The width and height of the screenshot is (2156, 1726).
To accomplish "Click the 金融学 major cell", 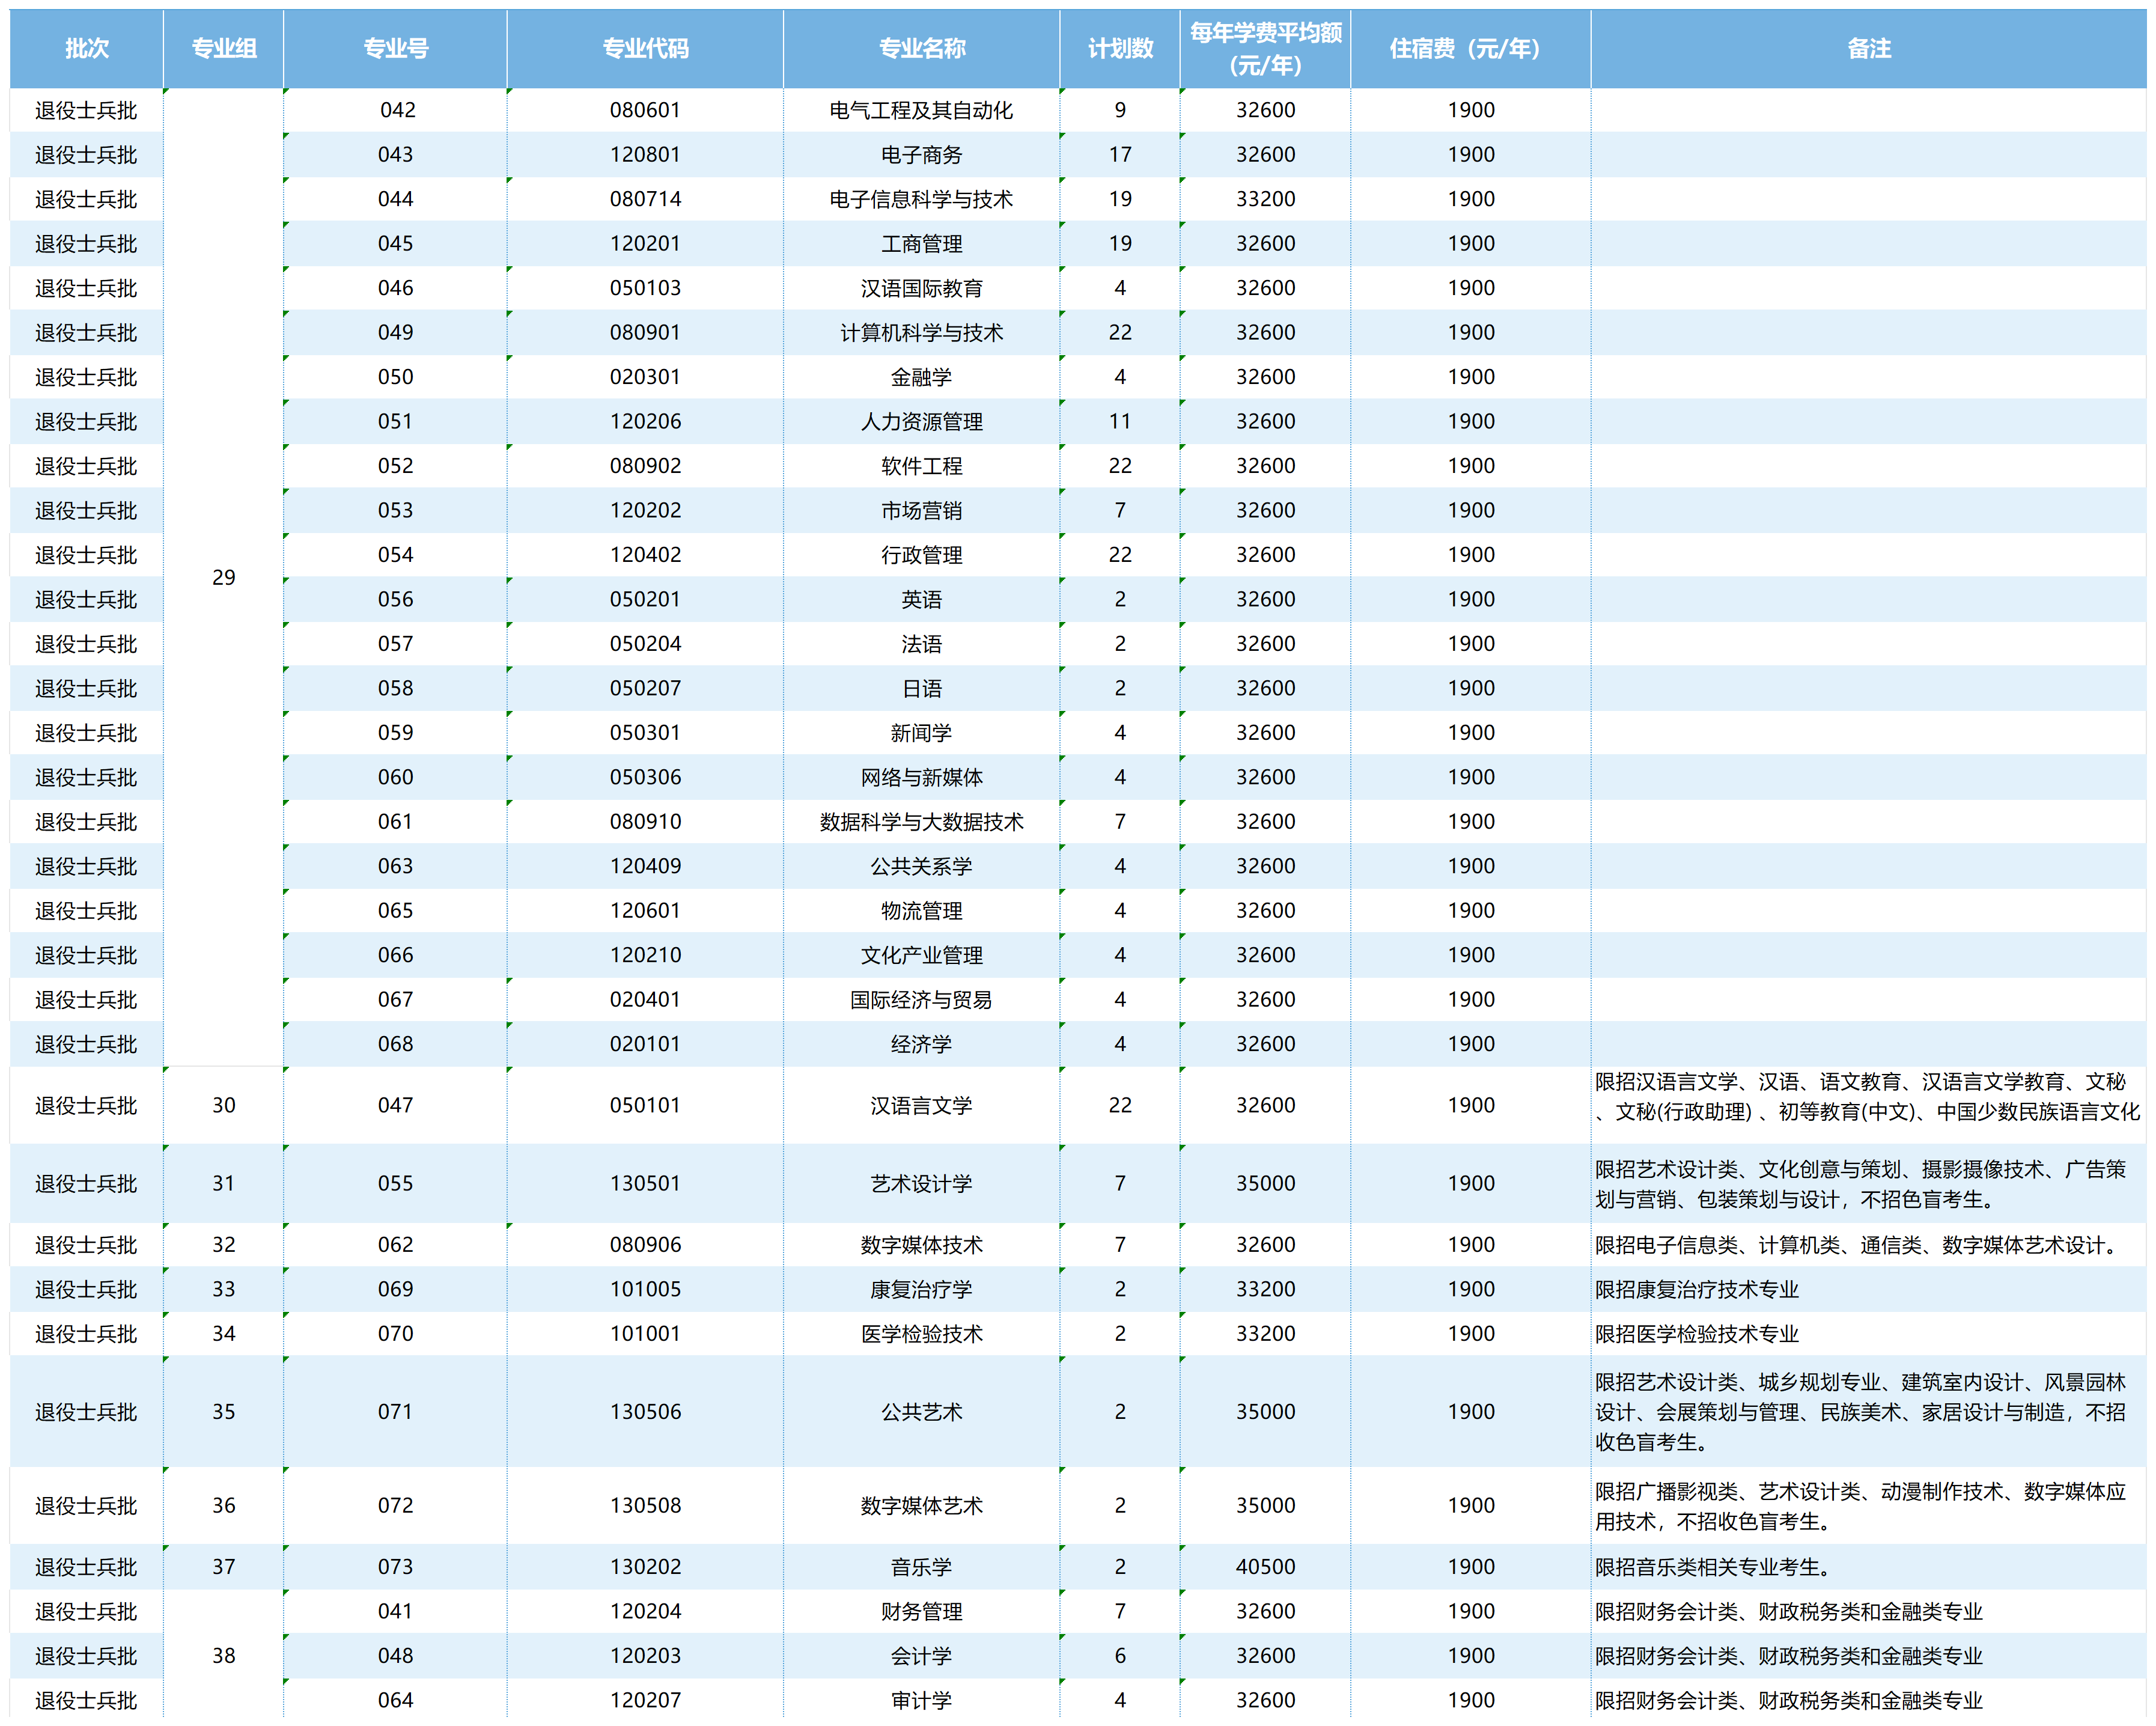I will click(x=921, y=377).
